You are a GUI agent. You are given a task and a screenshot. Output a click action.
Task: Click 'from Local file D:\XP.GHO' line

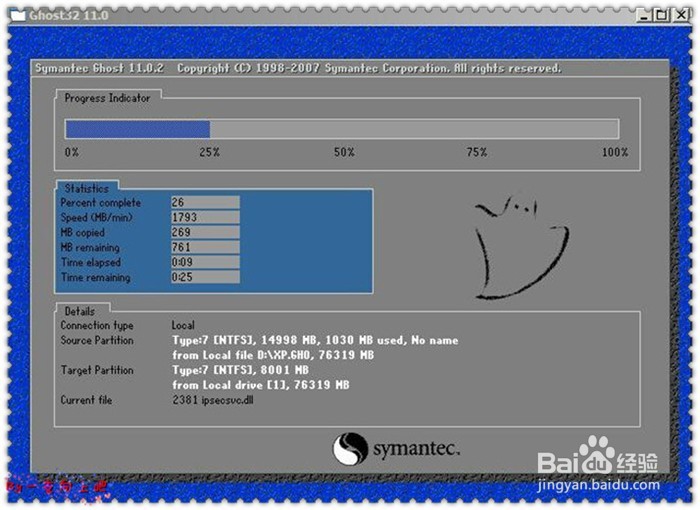click(273, 355)
